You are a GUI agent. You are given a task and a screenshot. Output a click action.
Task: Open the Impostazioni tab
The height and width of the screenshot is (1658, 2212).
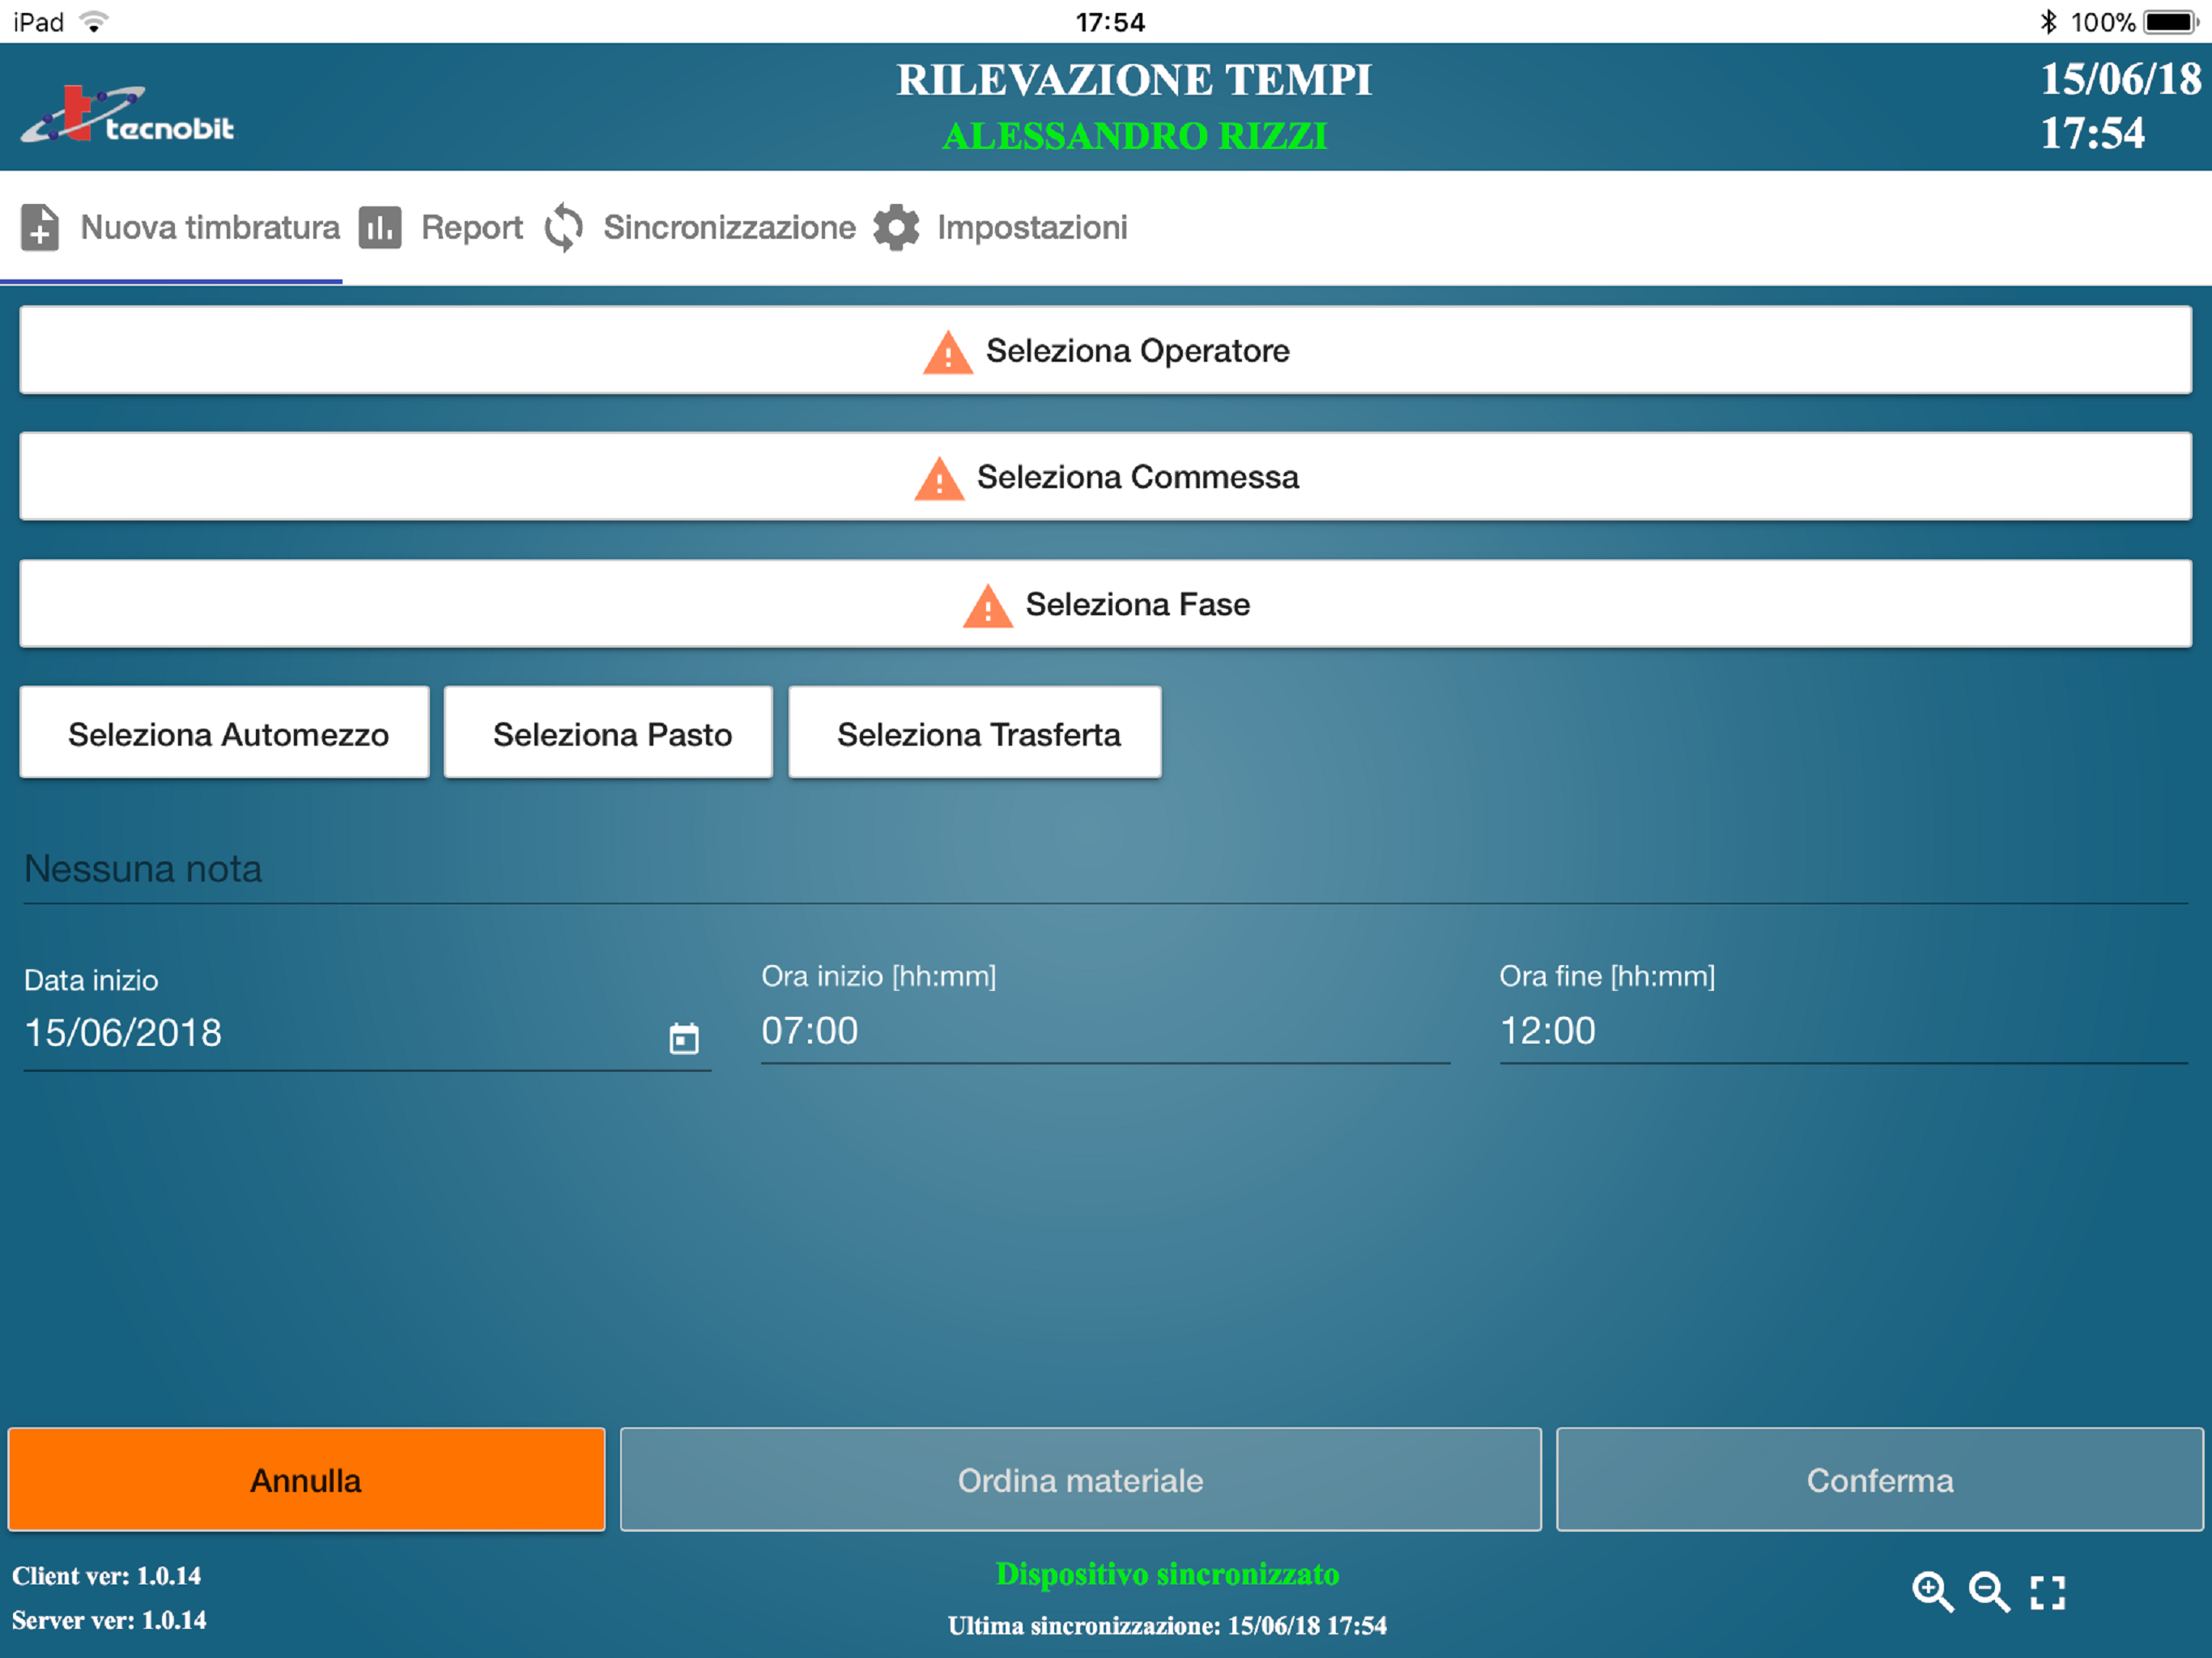[x=1001, y=228]
